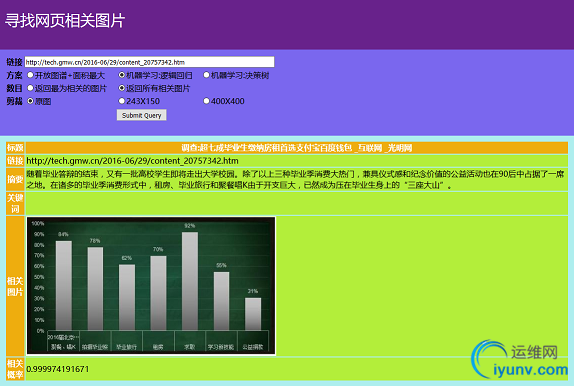Viewport: 574px width, 386px height.
Task: Click the orange article title 调查:超七成毕业生
Action: [297, 148]
